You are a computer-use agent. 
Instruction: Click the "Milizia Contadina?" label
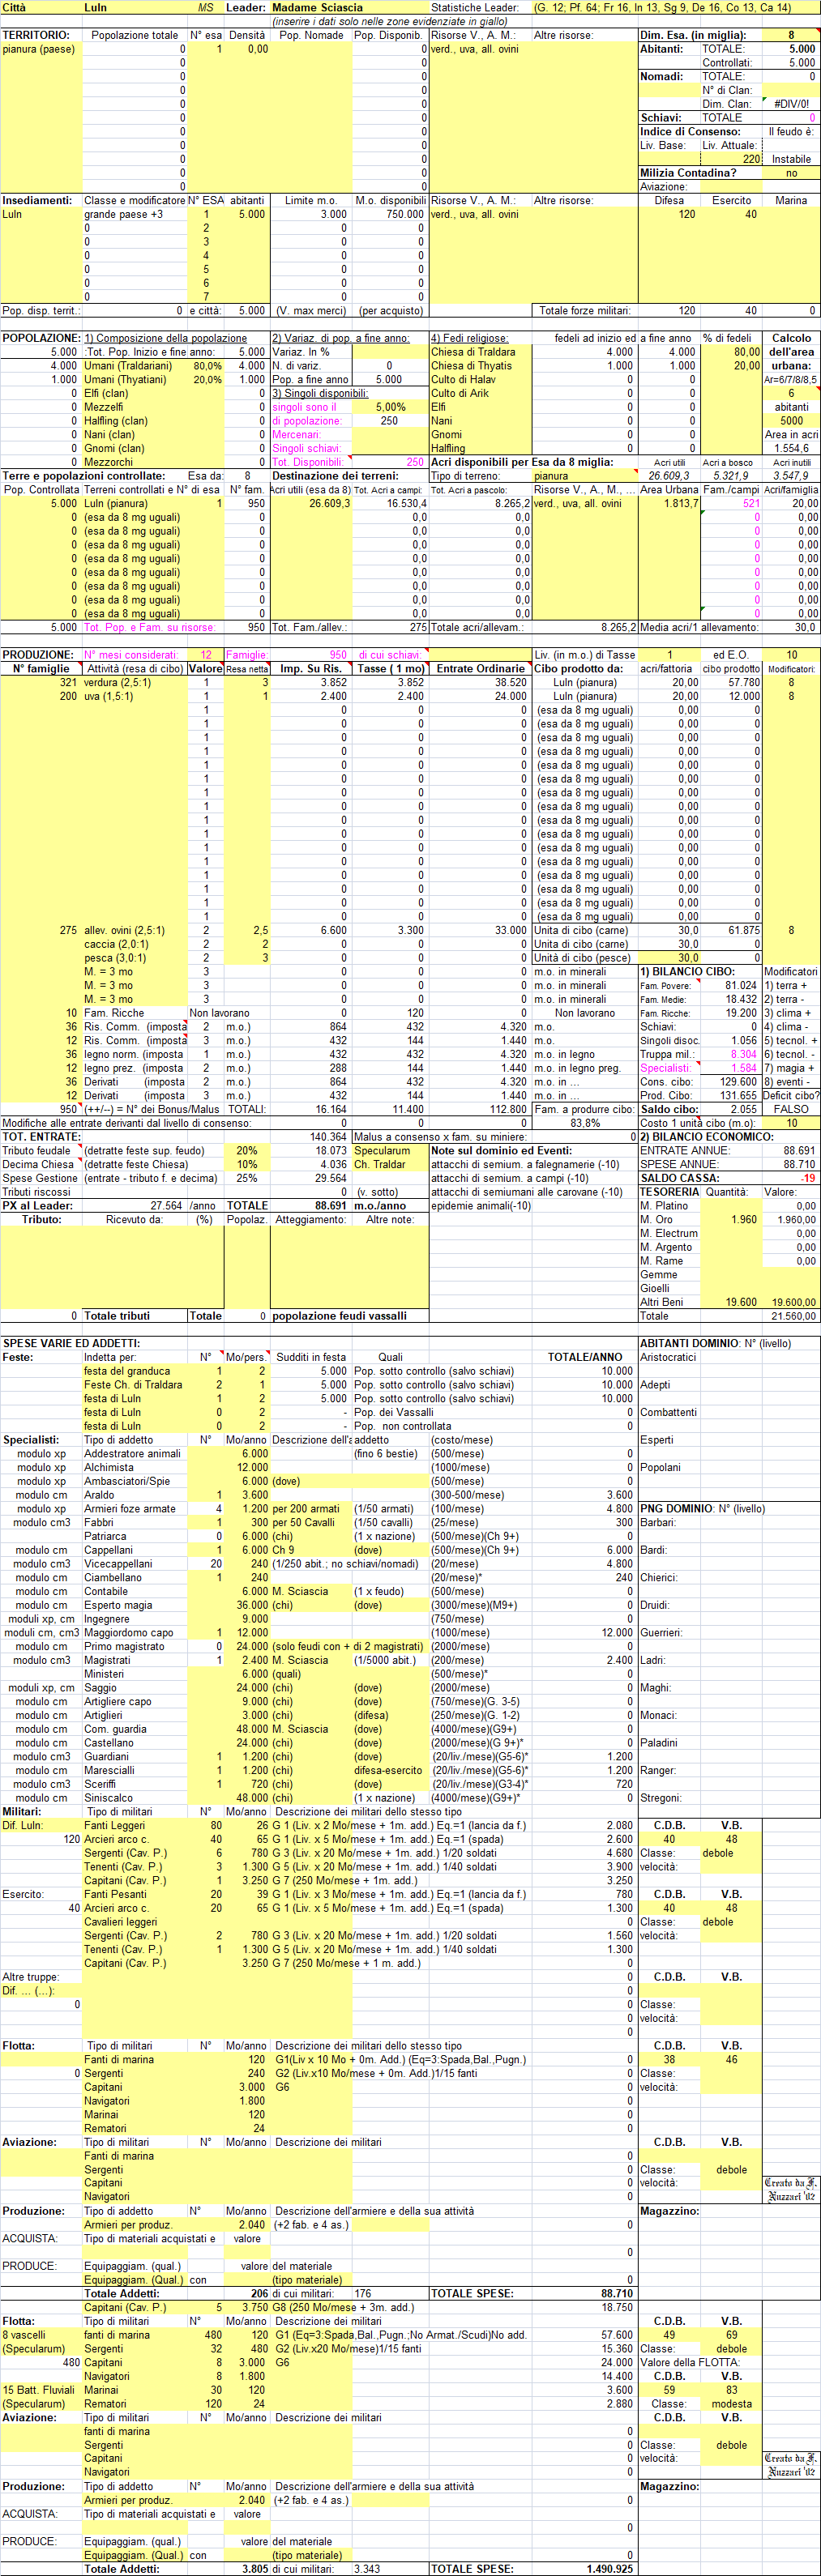(688, 173)
